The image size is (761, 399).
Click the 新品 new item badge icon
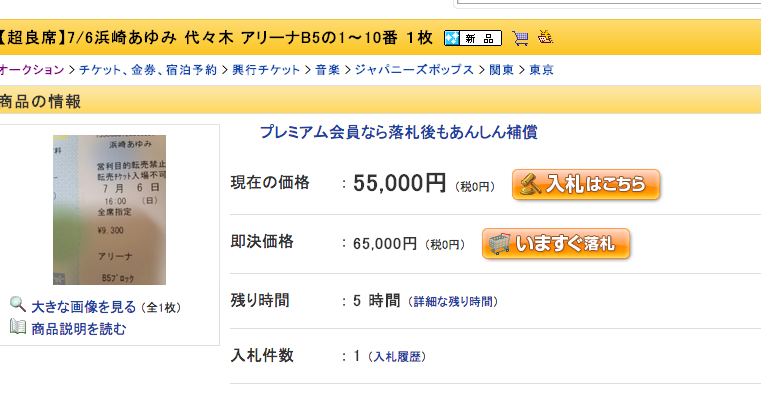pos(473,38)
